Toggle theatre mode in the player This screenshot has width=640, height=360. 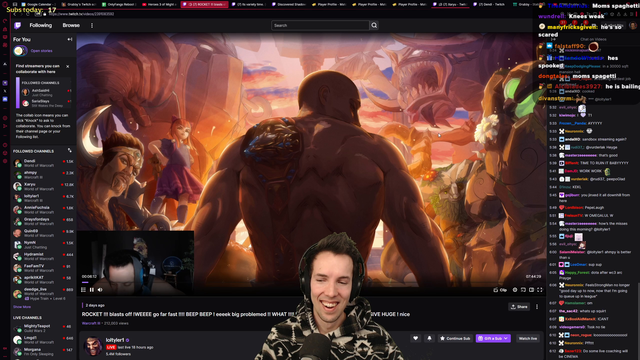[x=531, y=290]
